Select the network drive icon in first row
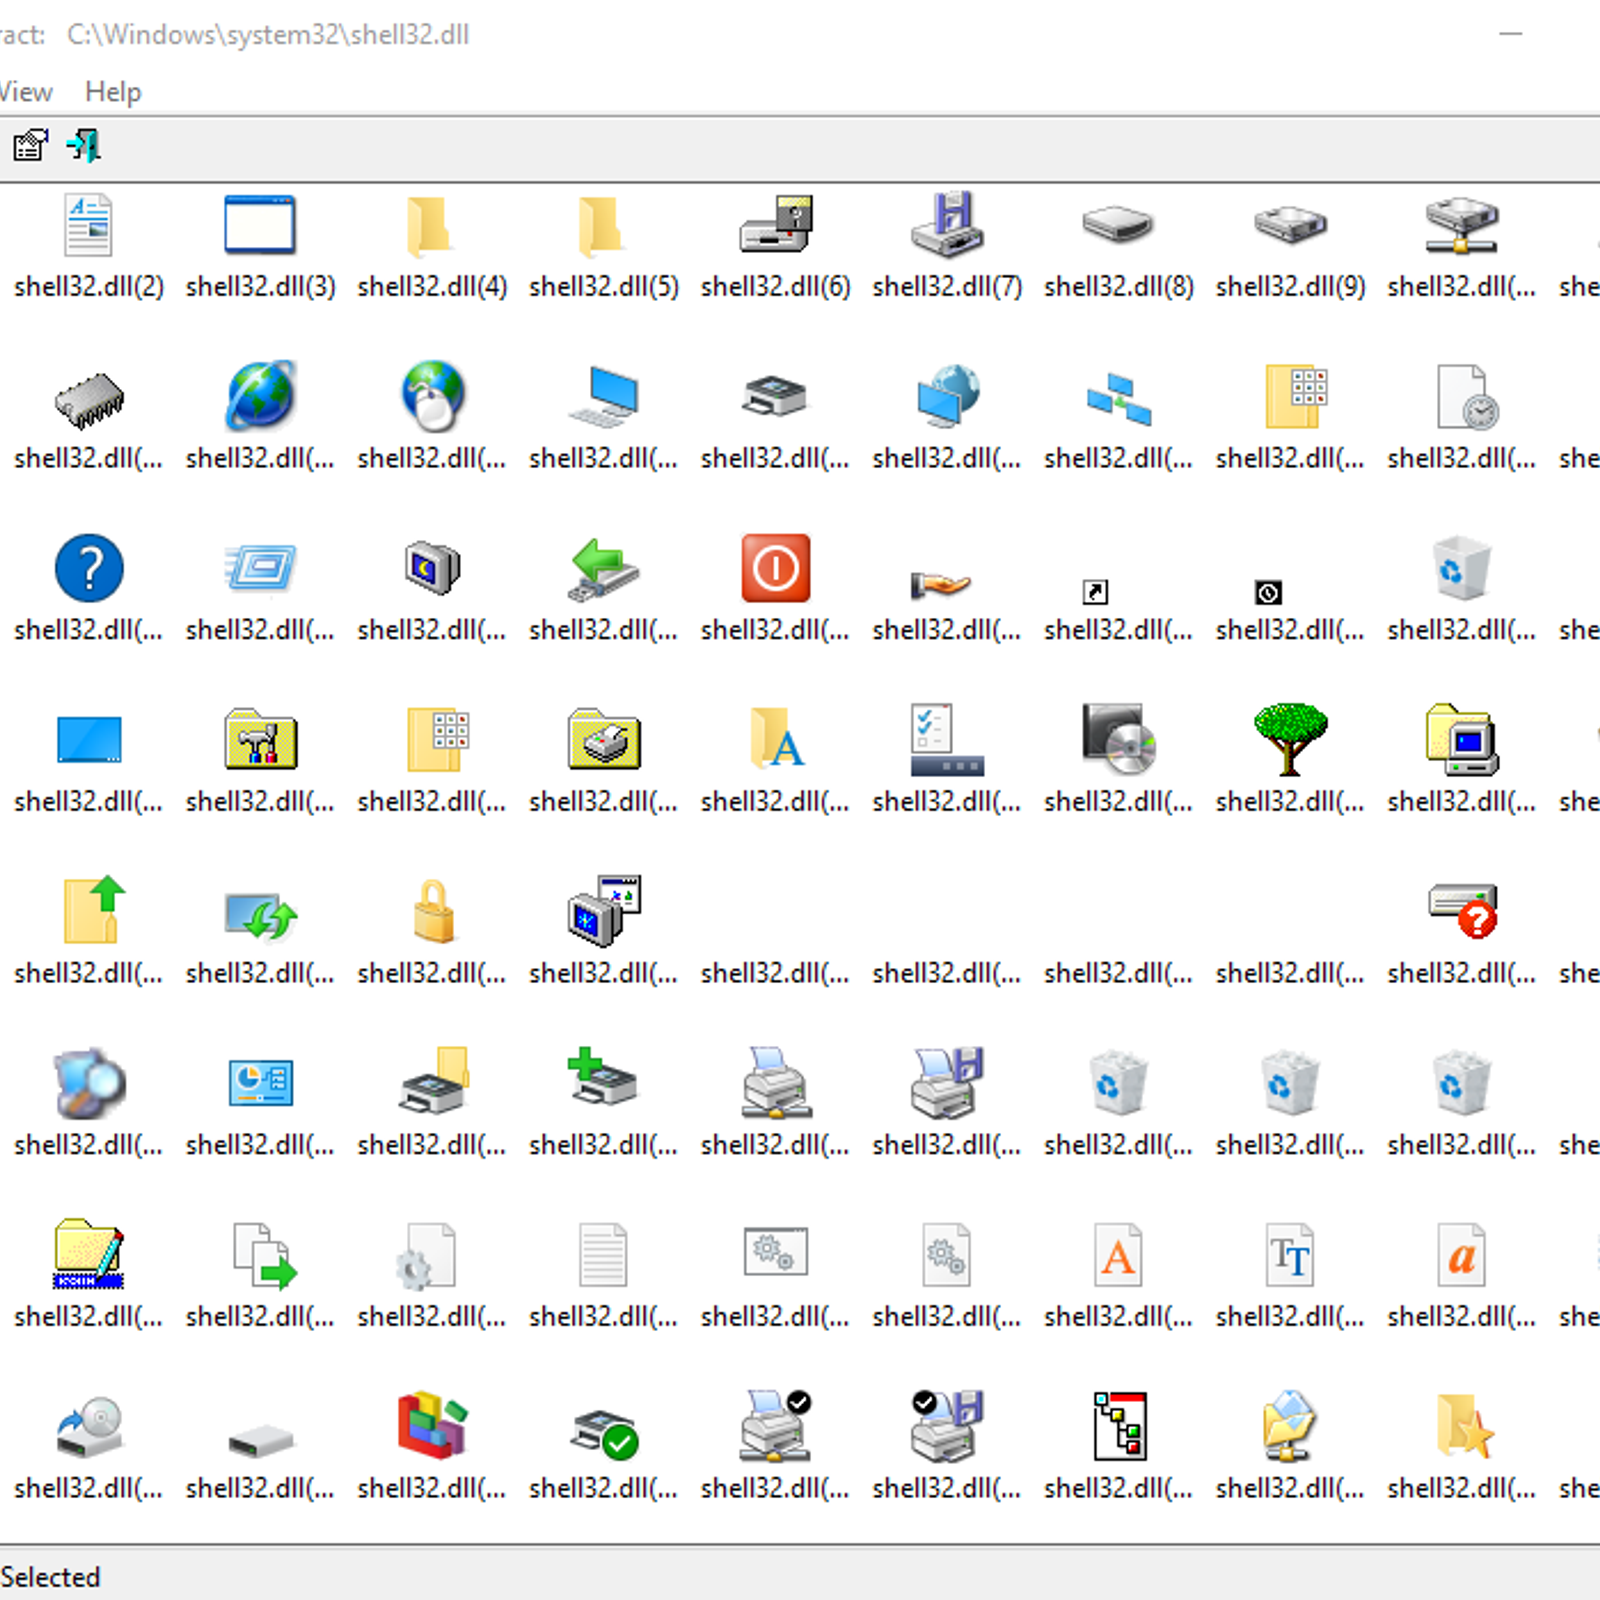This screenshot has width=1600, height=1600. (1462, 225)
